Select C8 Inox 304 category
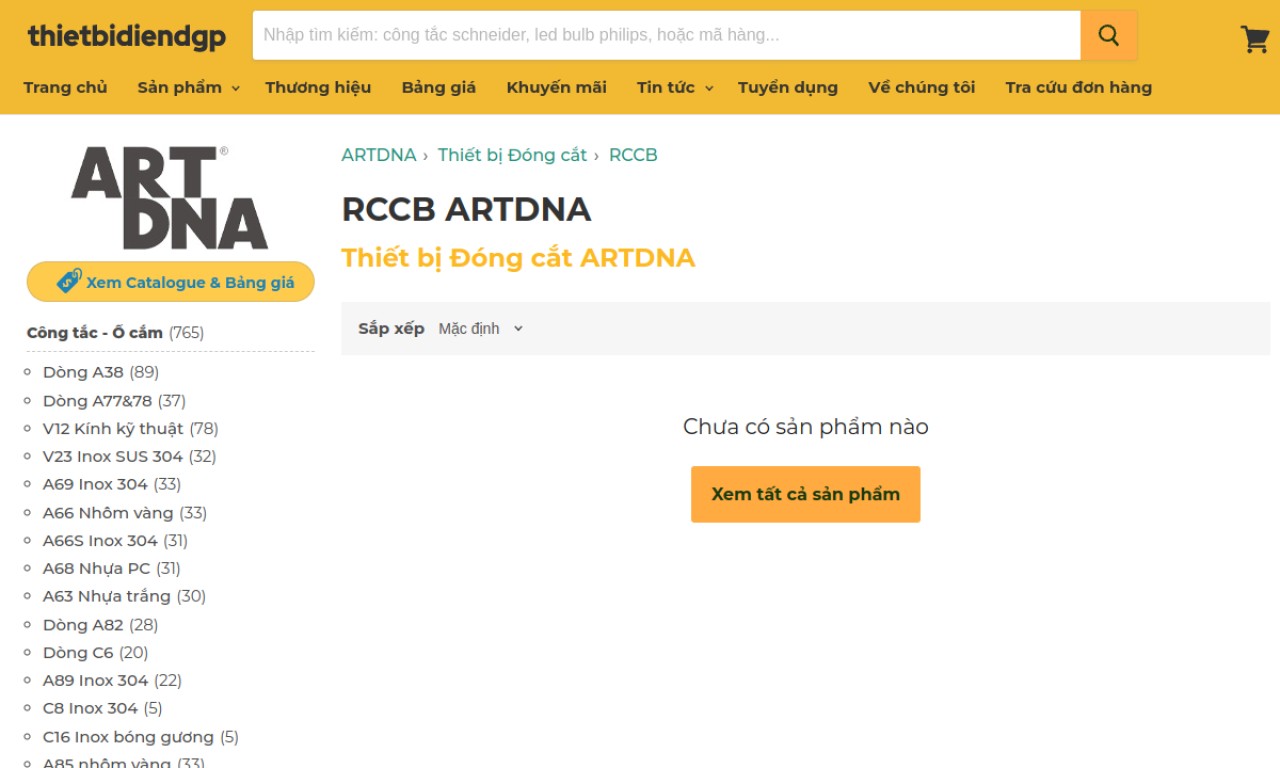 tap(90, 708)
